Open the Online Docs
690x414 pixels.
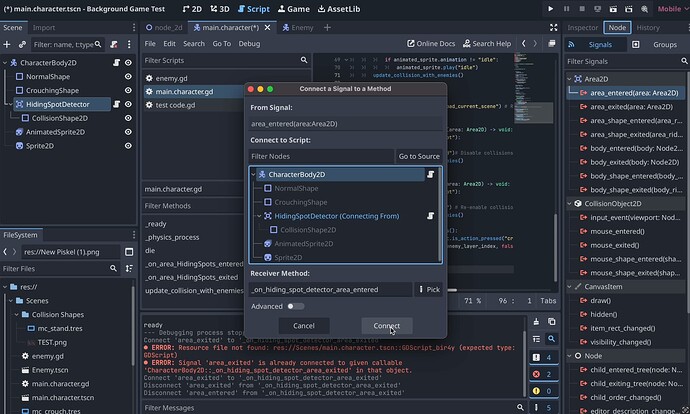pyautogui.click(x=433, y=44)
